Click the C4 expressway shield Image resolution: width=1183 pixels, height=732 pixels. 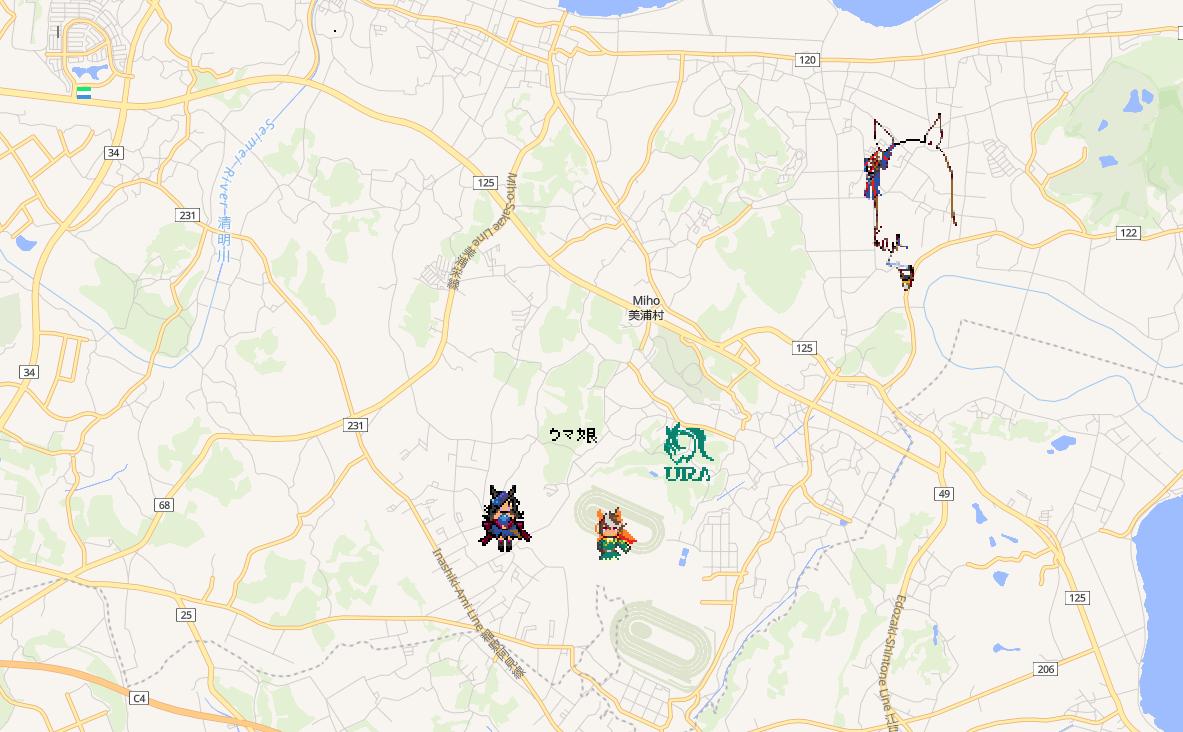pyautogui.click(x=139, y=698)
